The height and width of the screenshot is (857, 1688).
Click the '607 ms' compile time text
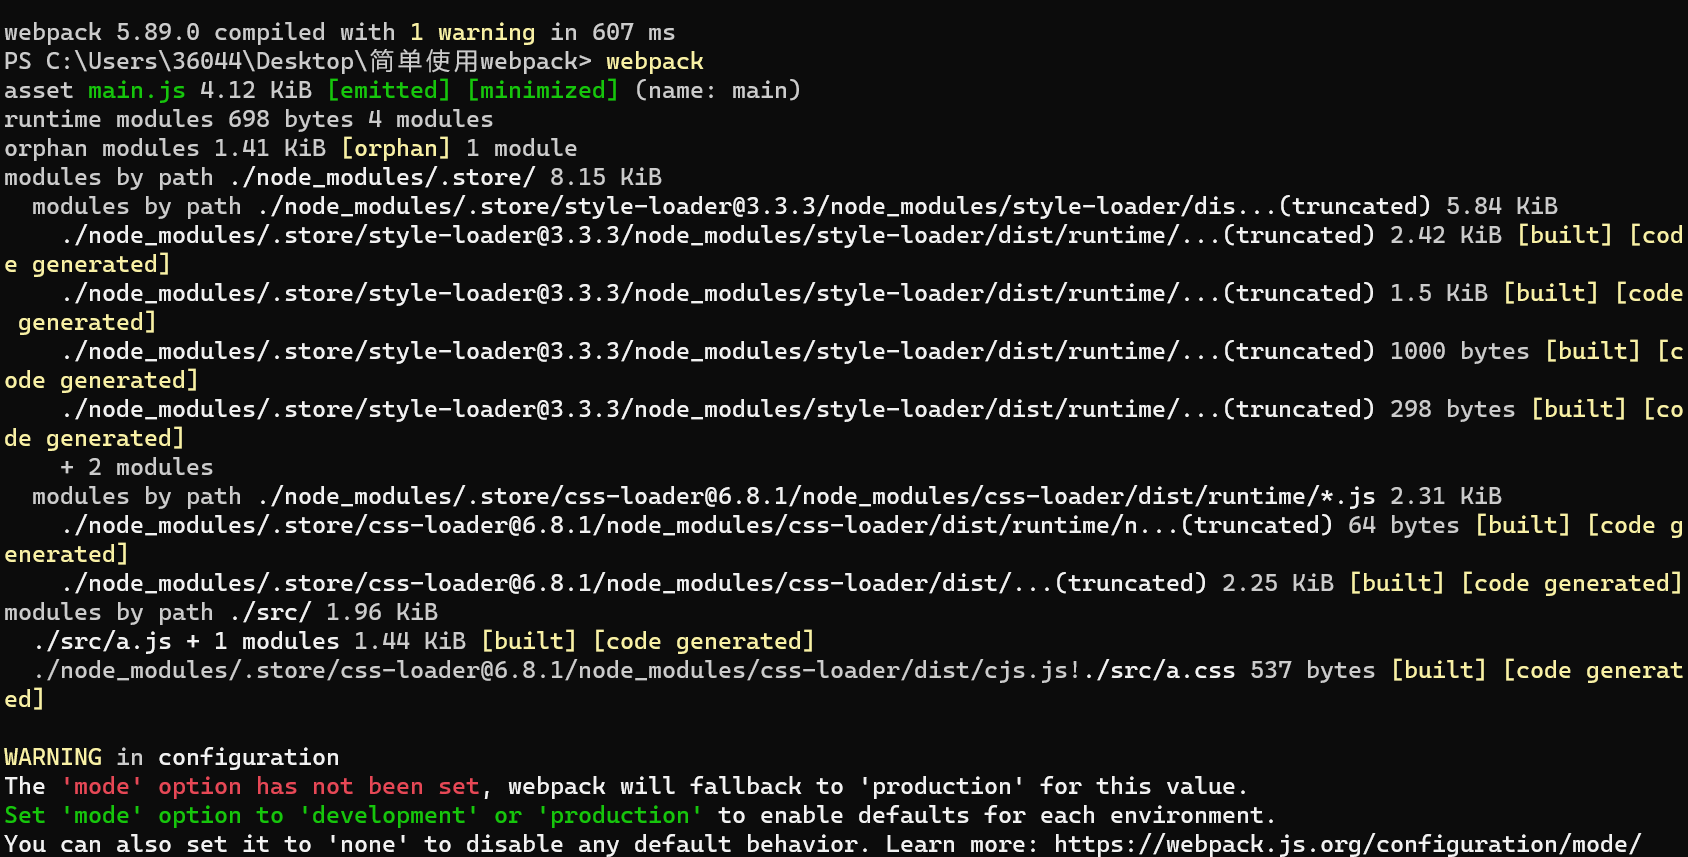(634, 32)
